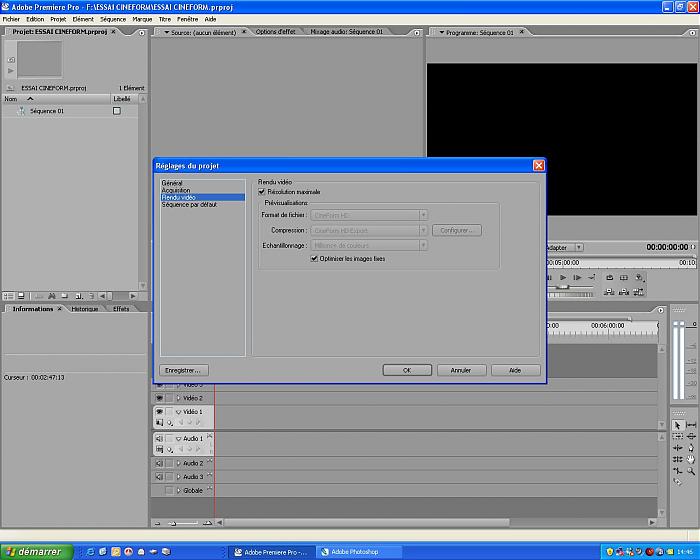Click the delete trash icon in Project panel
The height and width of the screenshot is (560, 700).
pos(92,296)
